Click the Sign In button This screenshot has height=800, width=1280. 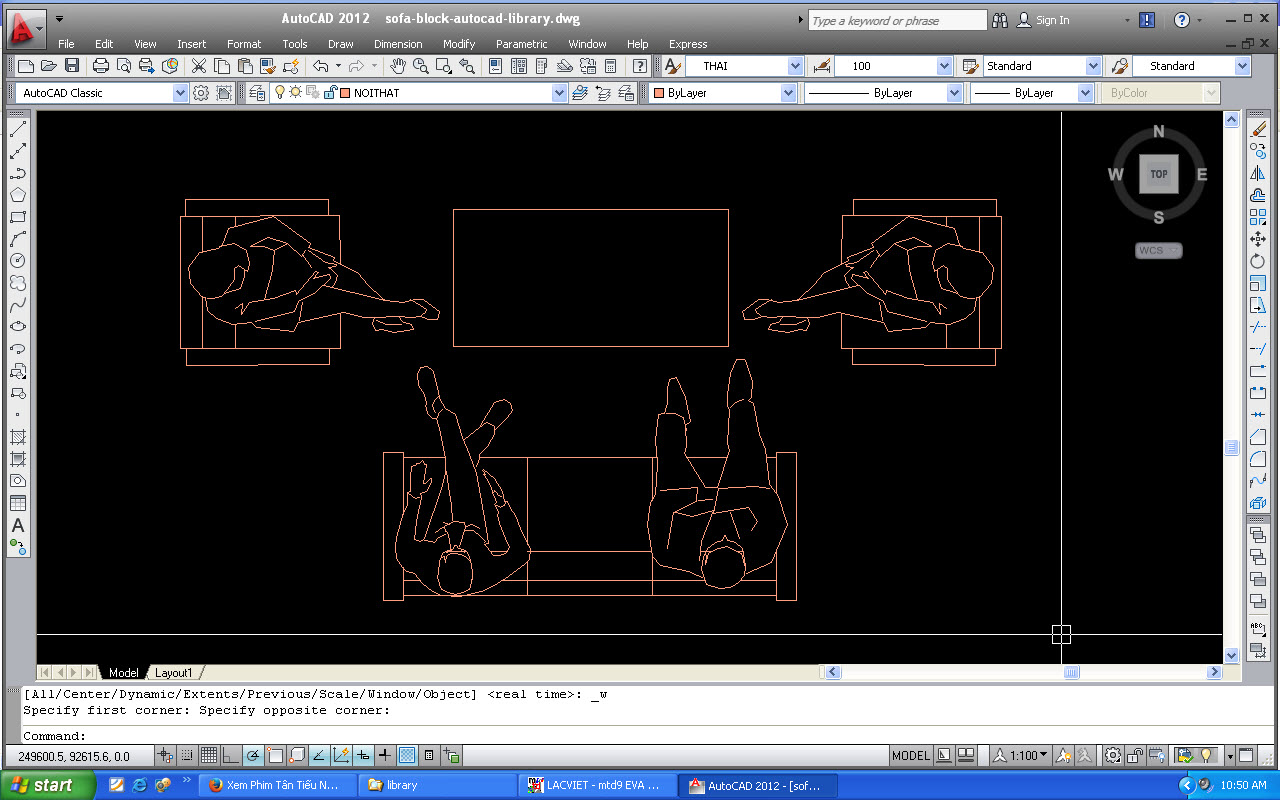[1043, 20]
